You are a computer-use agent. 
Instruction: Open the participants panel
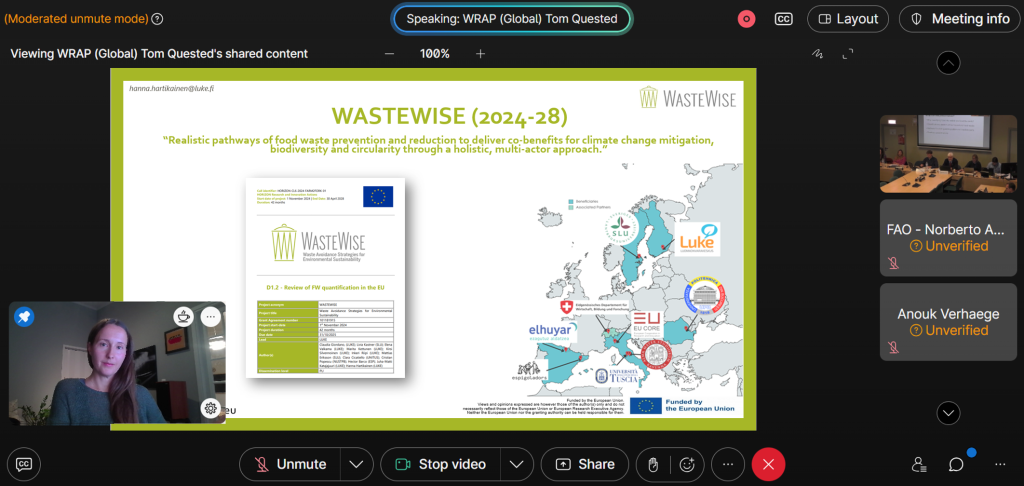coord(919,464)
